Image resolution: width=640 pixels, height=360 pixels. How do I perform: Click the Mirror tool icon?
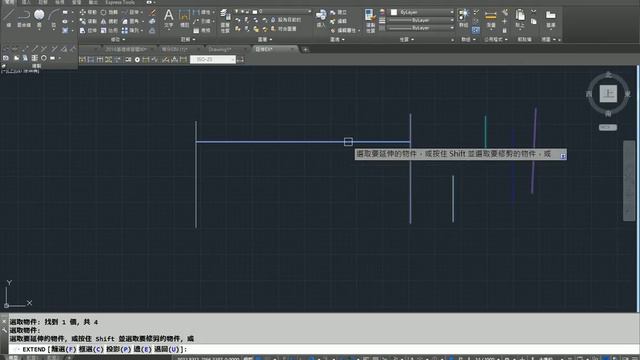point(104,21)
